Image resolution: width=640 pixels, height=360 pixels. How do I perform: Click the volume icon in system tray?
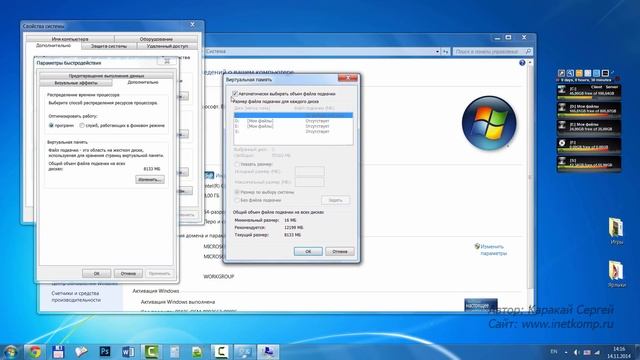[x=576, y=352]
